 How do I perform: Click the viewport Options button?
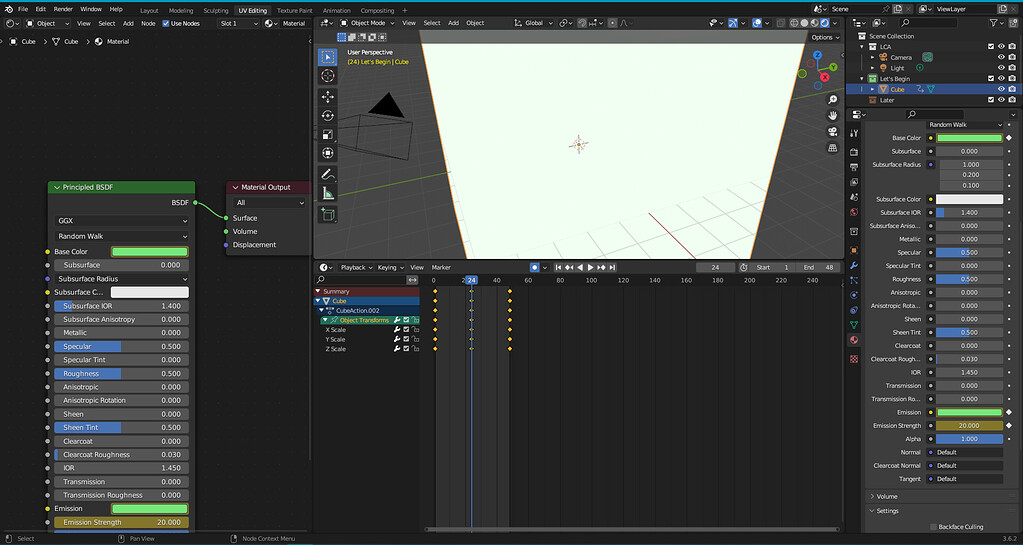click(x=823, y=37)
